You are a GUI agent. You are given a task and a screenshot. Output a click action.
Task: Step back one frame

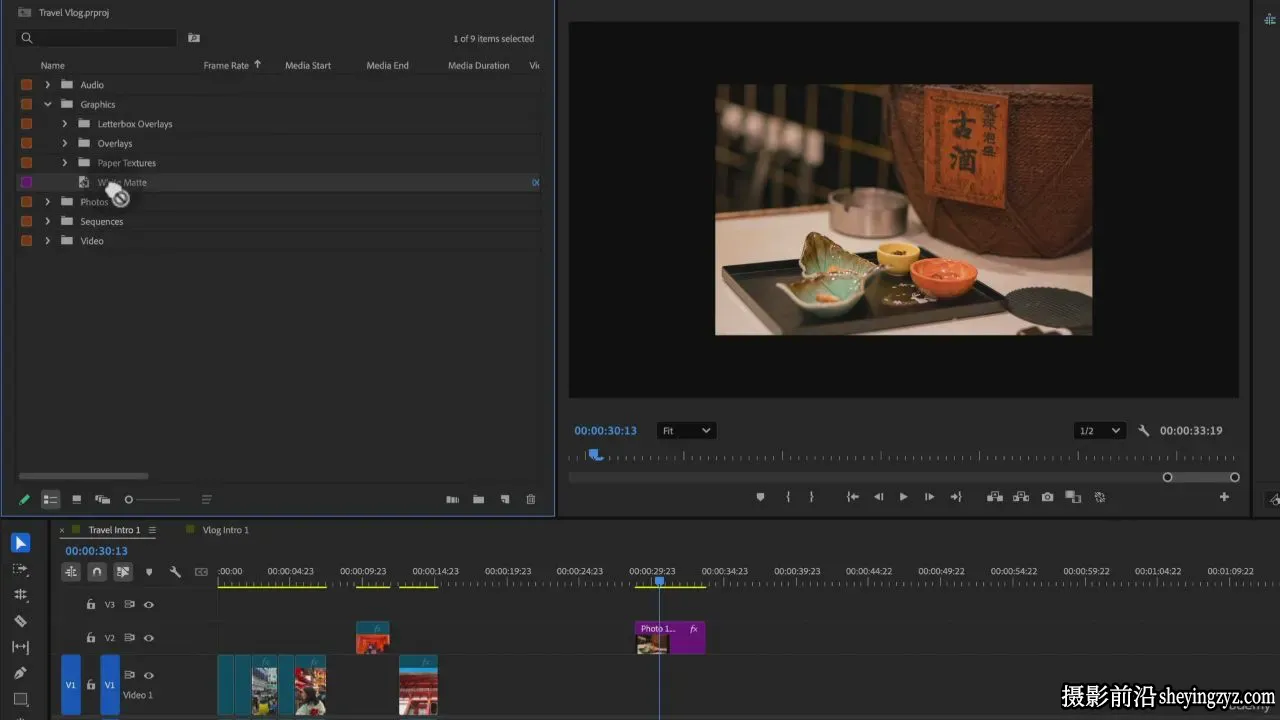(879, 497)
